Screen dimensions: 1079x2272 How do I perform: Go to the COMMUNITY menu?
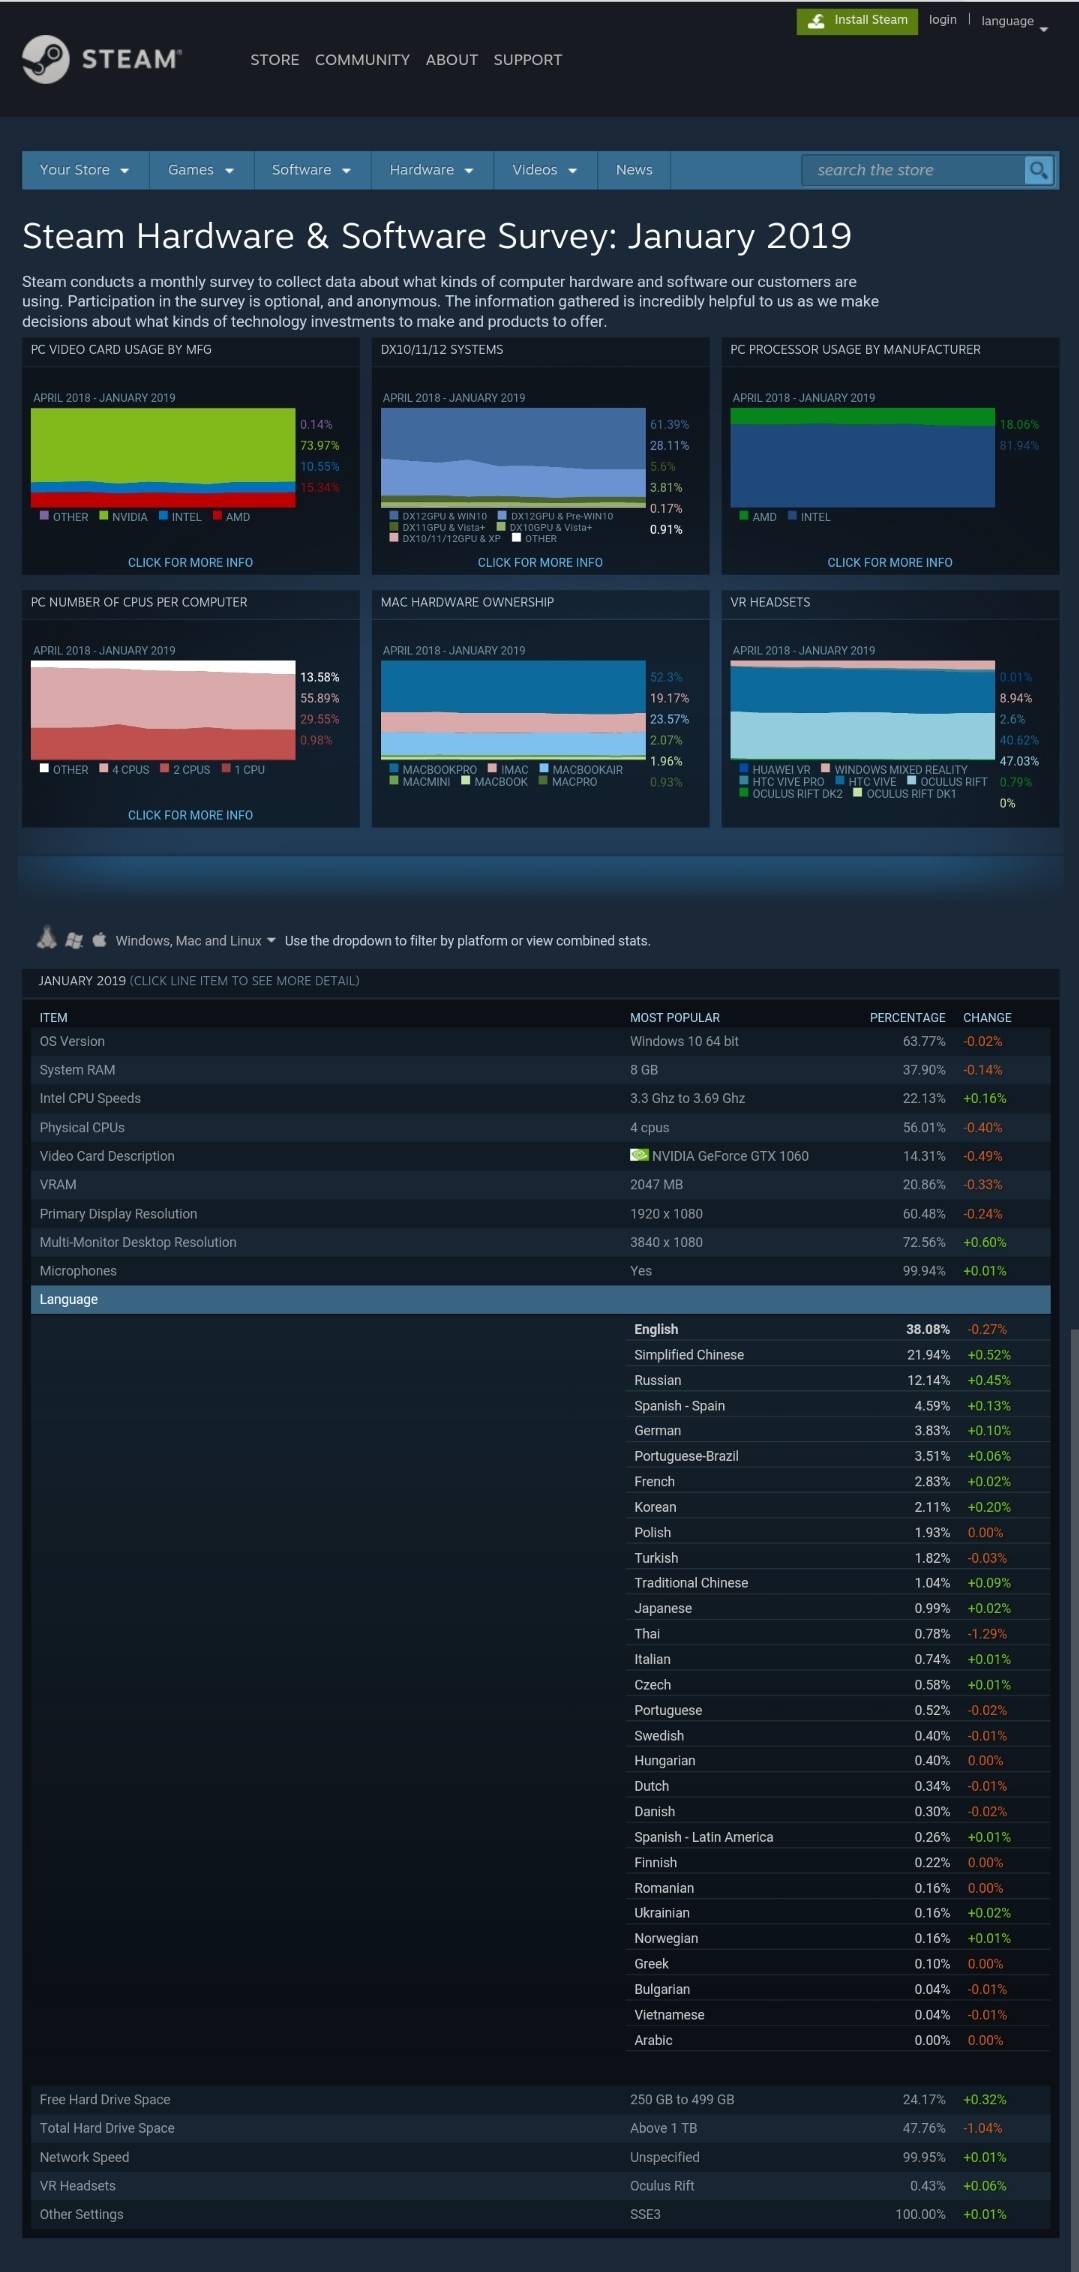coord(362,60)
